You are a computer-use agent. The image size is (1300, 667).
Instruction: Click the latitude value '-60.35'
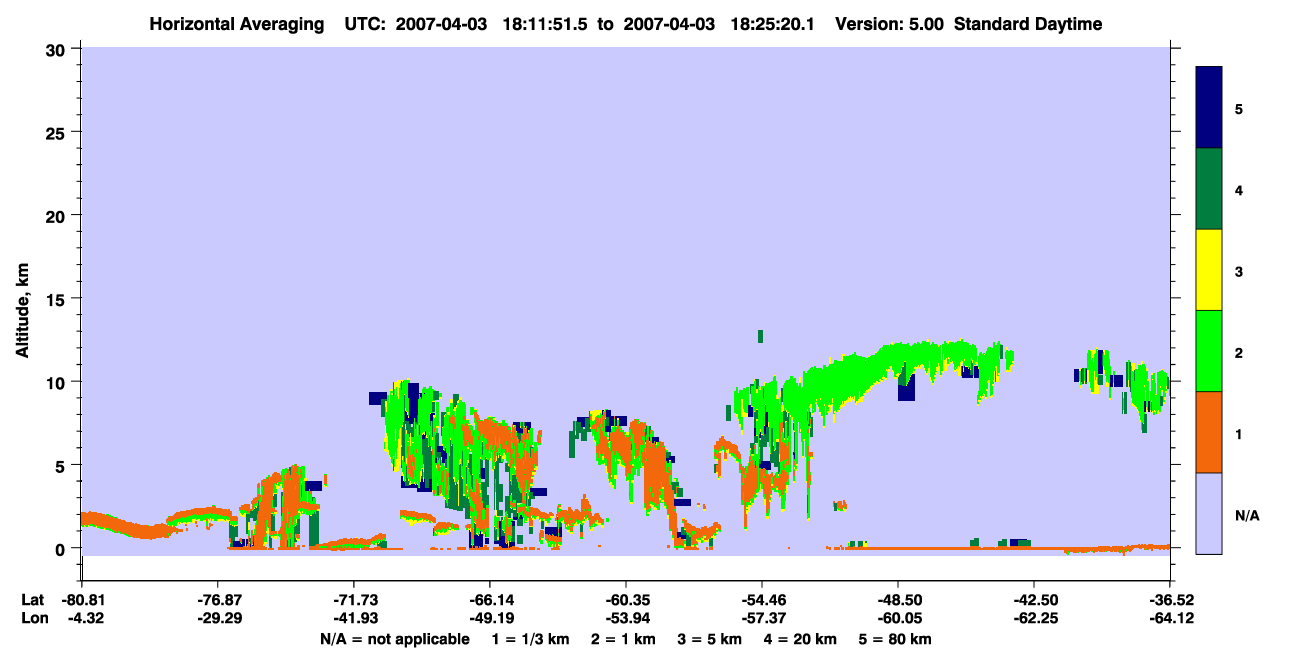pos(625,599)
